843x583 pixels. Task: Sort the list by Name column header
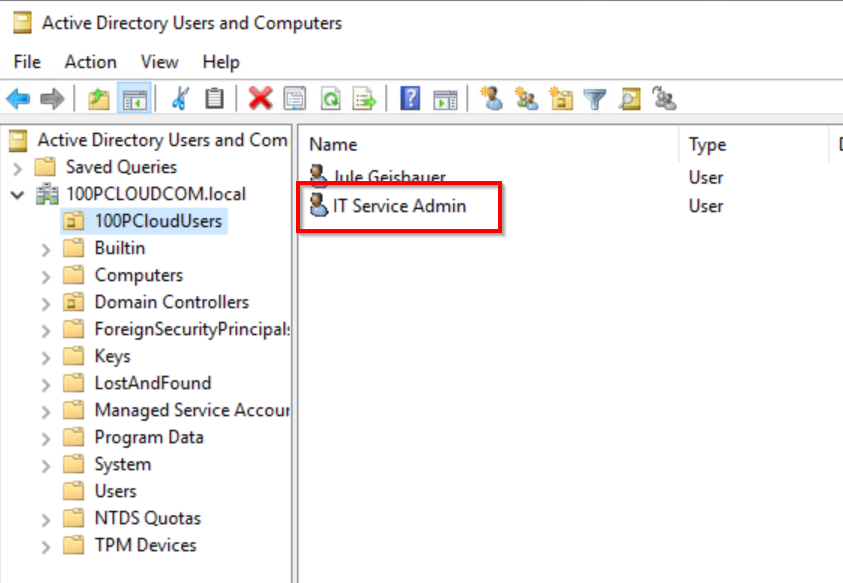[x=333, y=145]
